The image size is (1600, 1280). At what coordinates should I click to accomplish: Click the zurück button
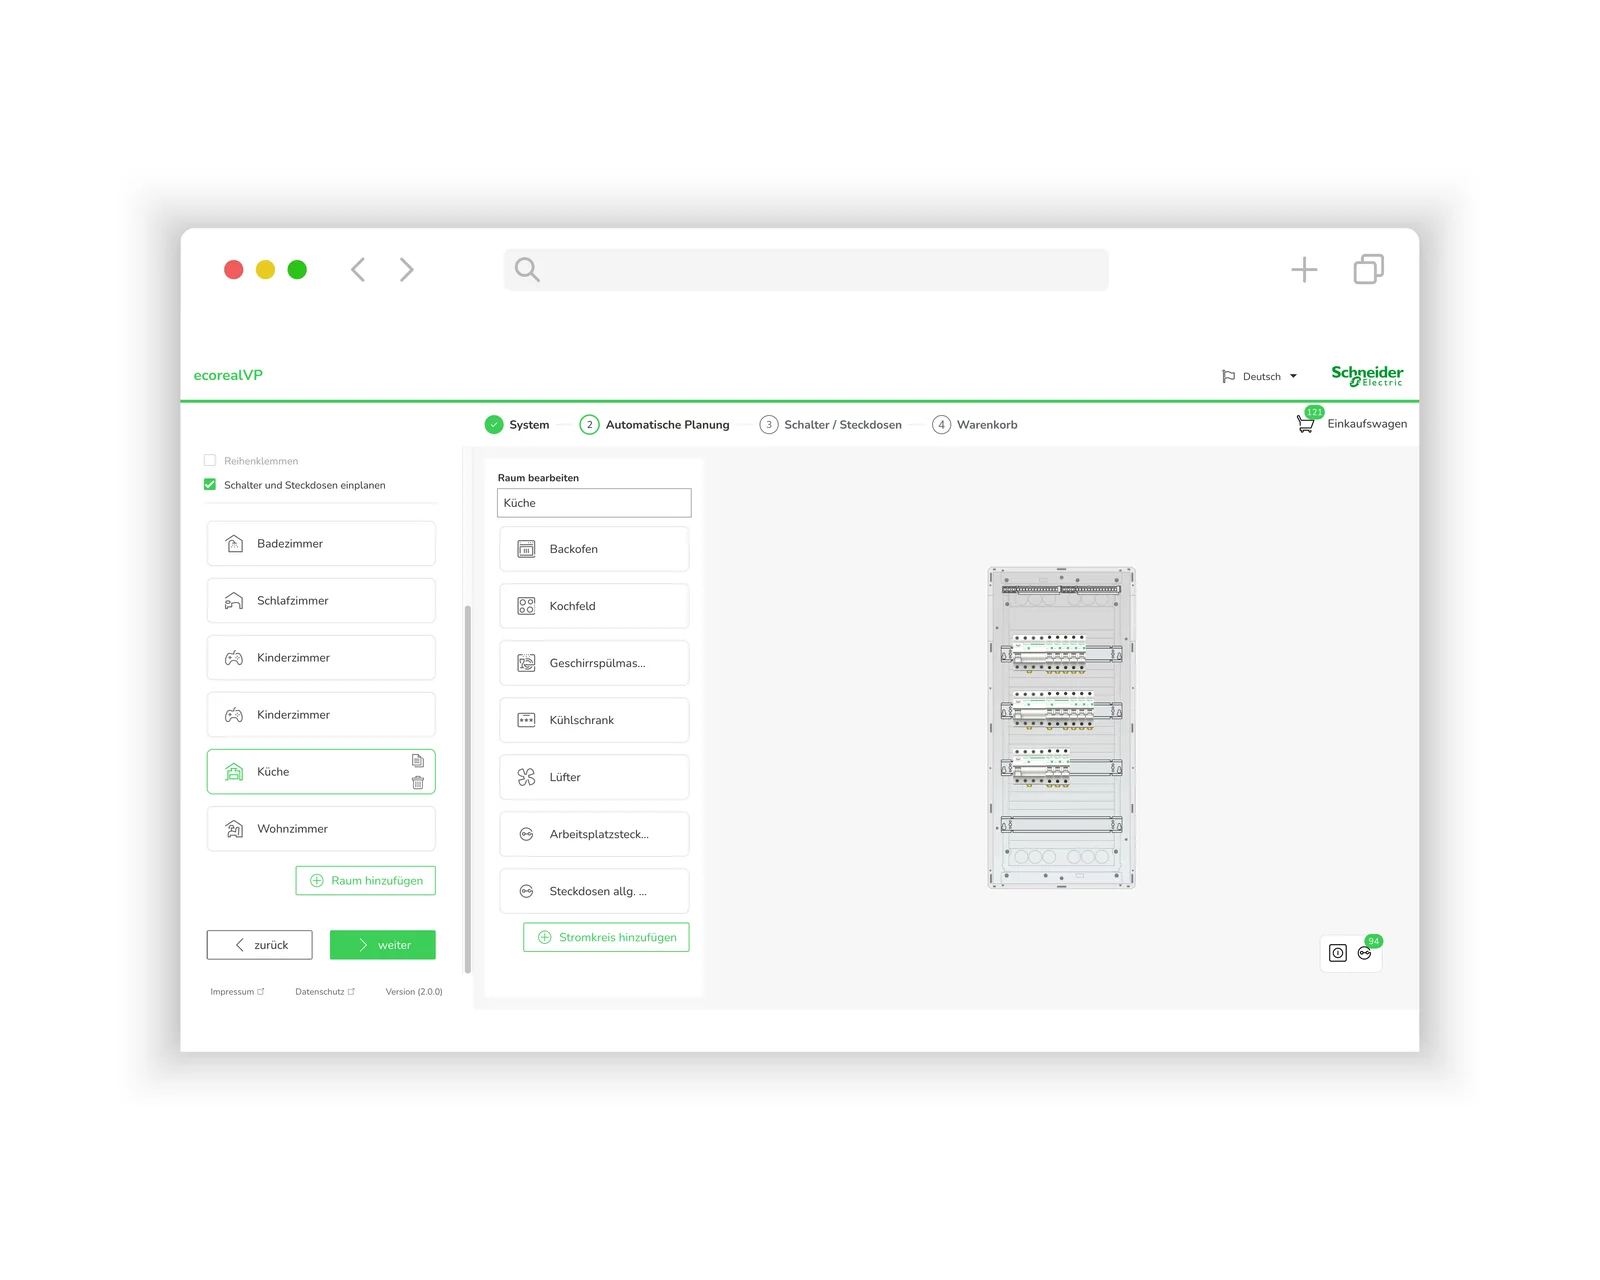[260, 945]
